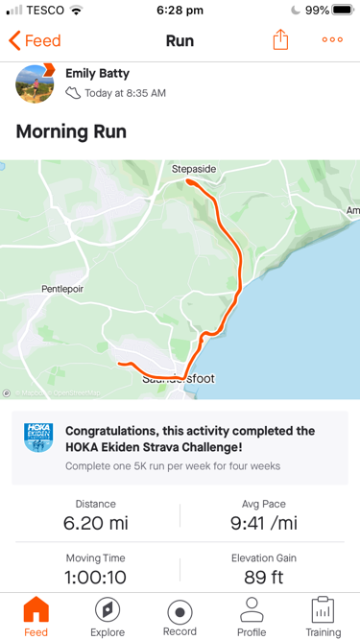Select the Feed home tab icon
The width and height of the screenshot is (360, 640).
(x=36, y=611)
